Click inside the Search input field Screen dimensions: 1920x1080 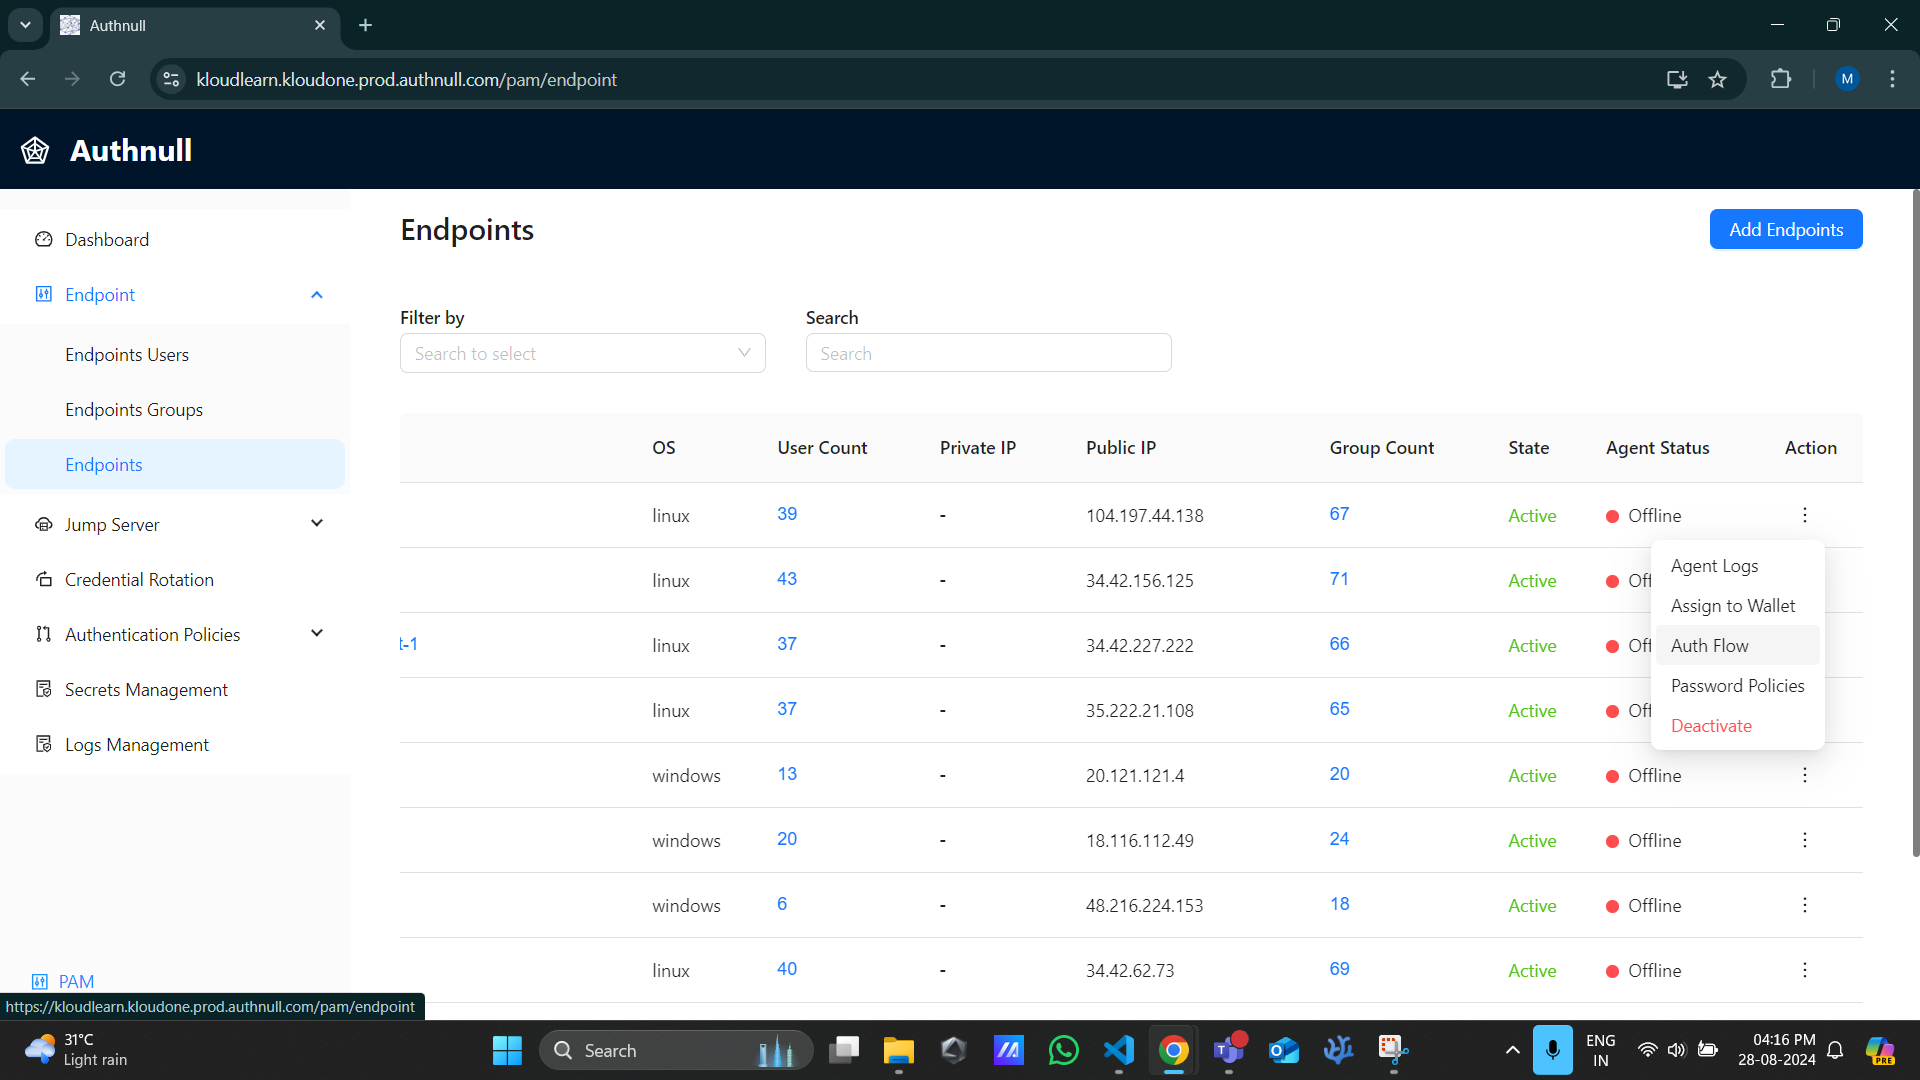988,353
